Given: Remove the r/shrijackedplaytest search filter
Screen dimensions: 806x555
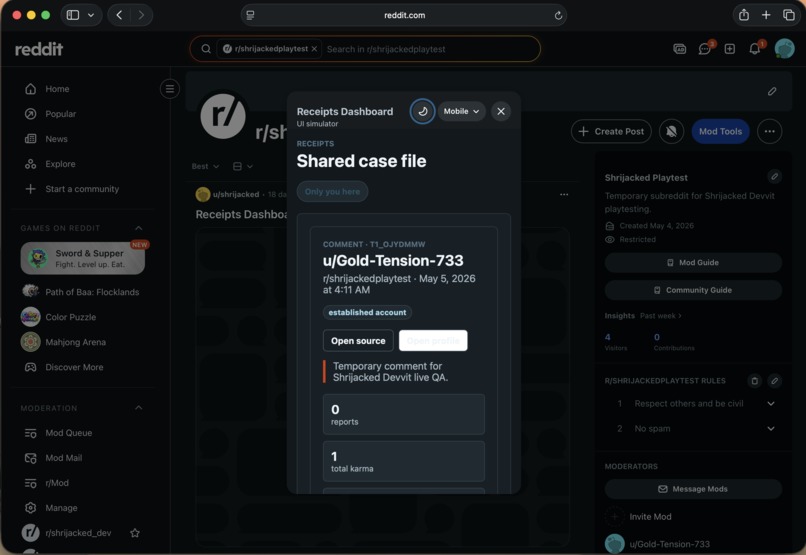Looking at the screenshot, I should [314, 49].
